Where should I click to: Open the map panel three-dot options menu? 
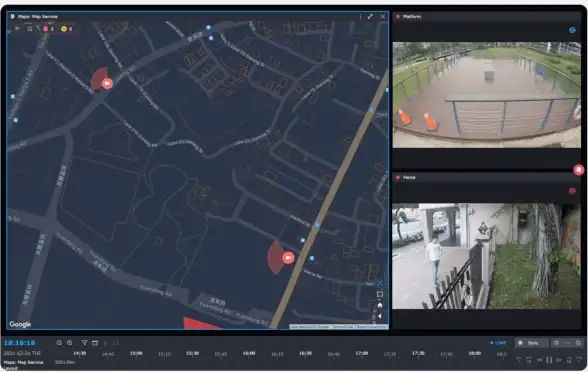[360, 16]
